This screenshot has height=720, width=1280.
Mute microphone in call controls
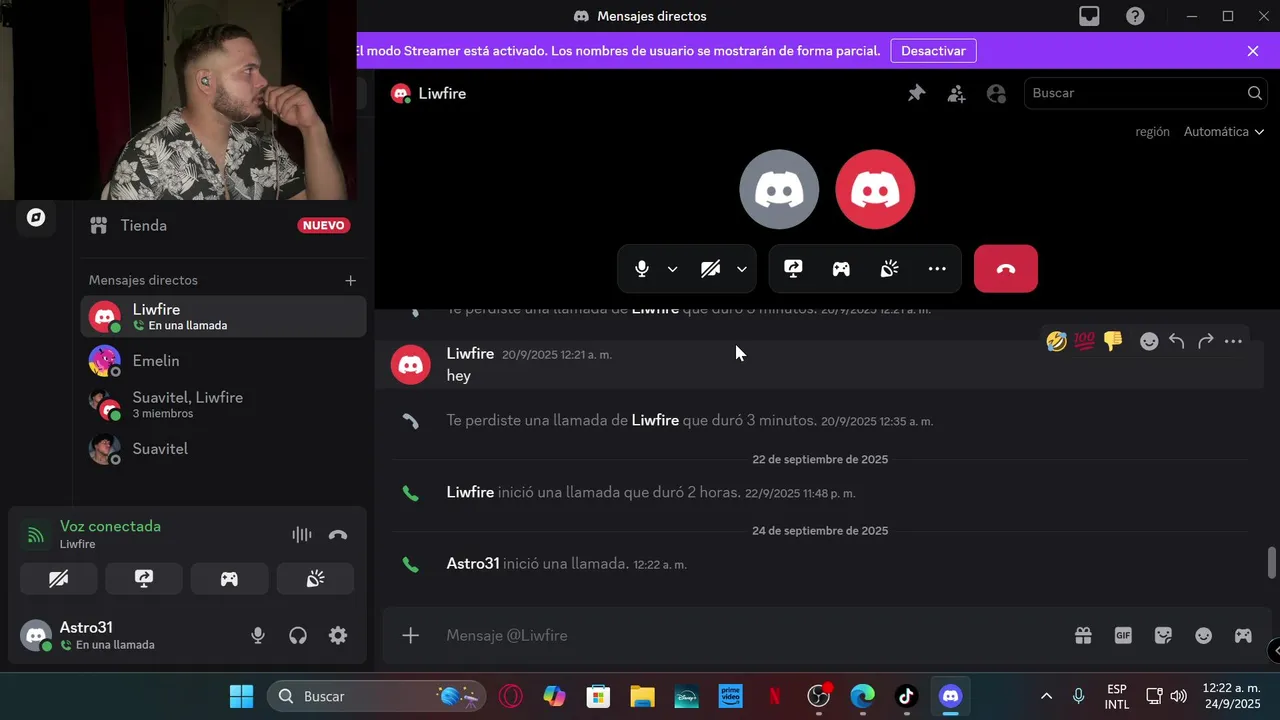pos(642,269)
